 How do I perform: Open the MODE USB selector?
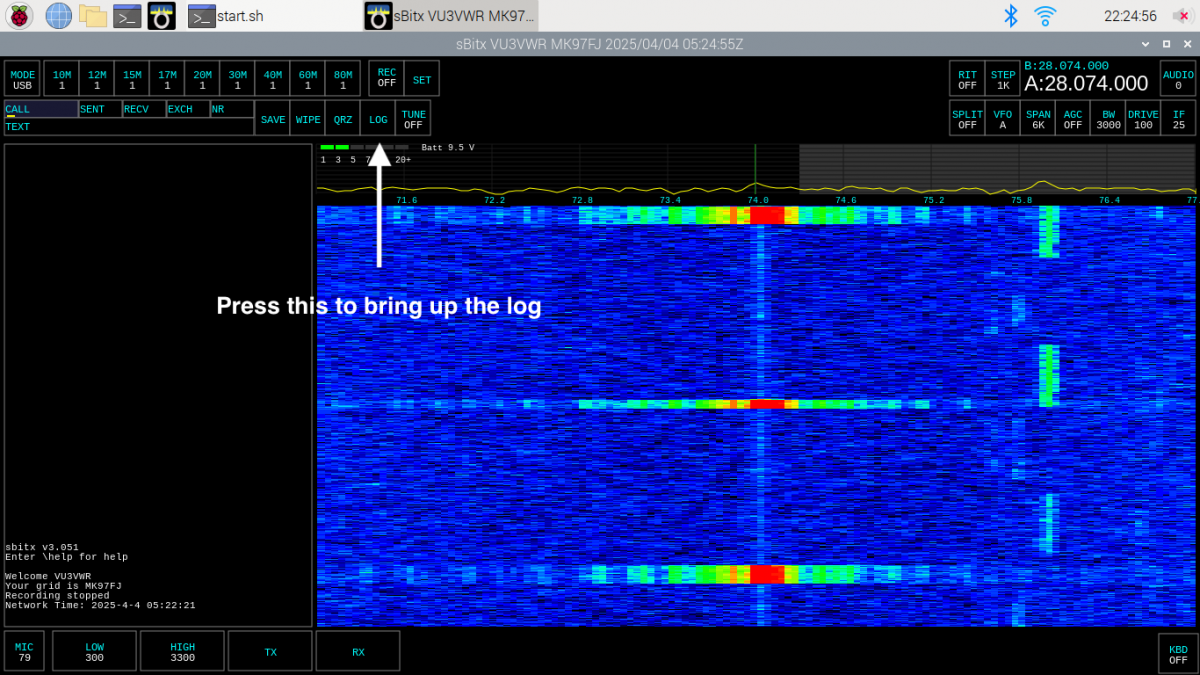(x=22, y=79)
